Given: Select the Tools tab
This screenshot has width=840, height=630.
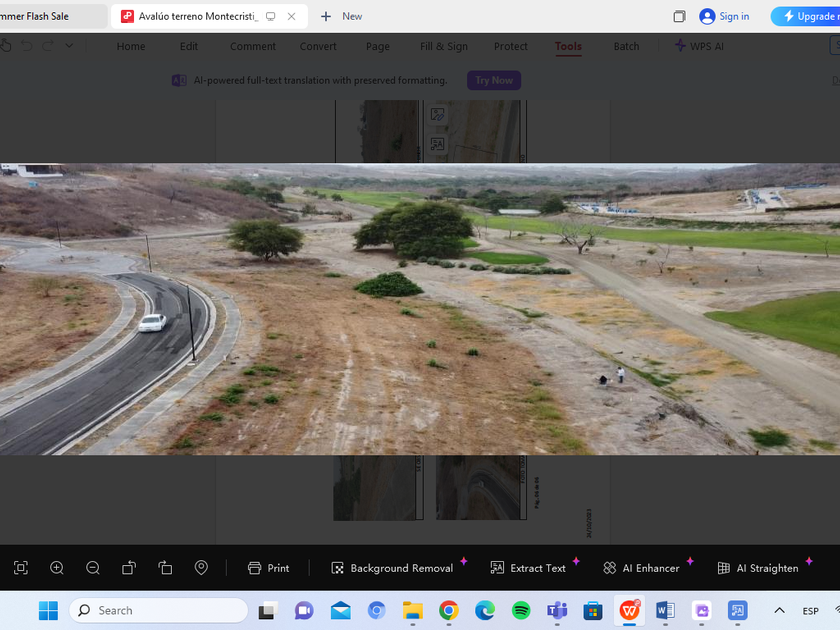Looking at the screenshot, I should pos(568,47).
